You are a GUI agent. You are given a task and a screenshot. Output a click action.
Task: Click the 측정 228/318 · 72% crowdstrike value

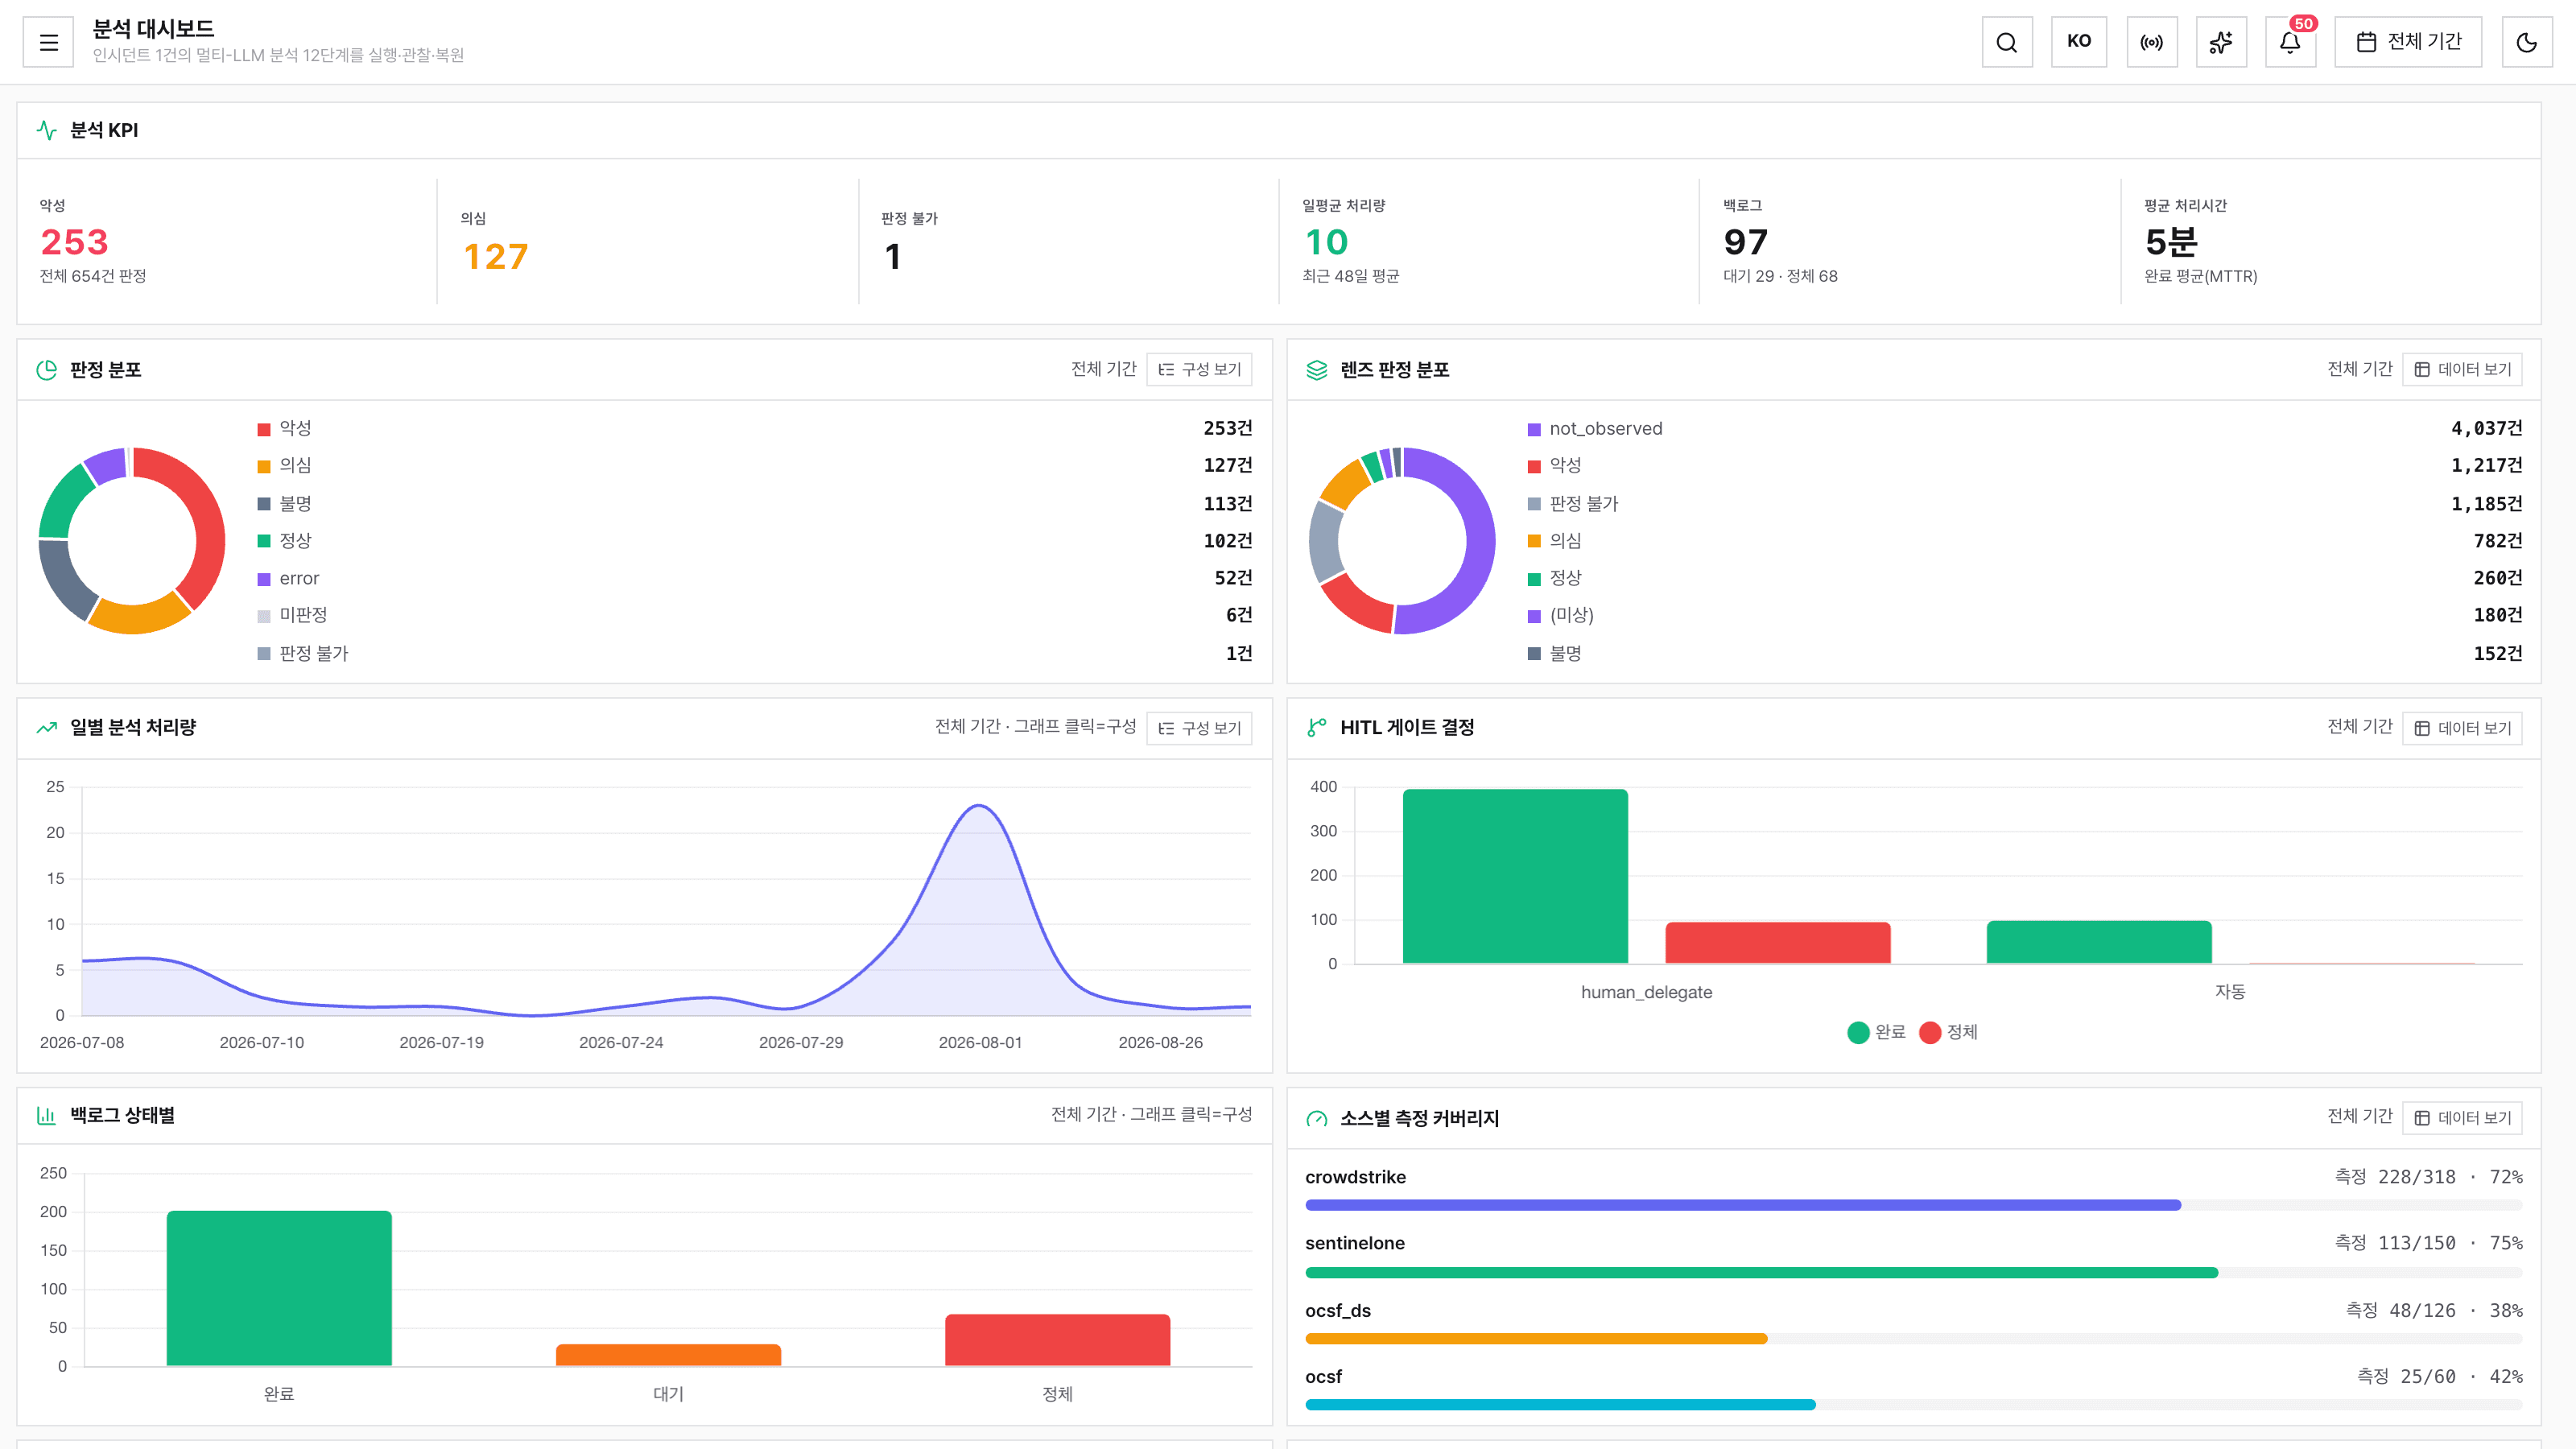point(2428,1177)
